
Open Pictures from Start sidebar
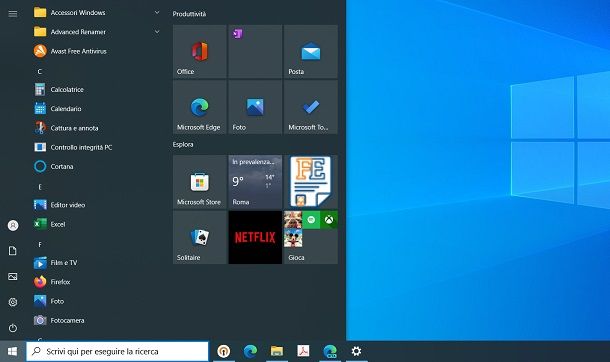[13, 276]
